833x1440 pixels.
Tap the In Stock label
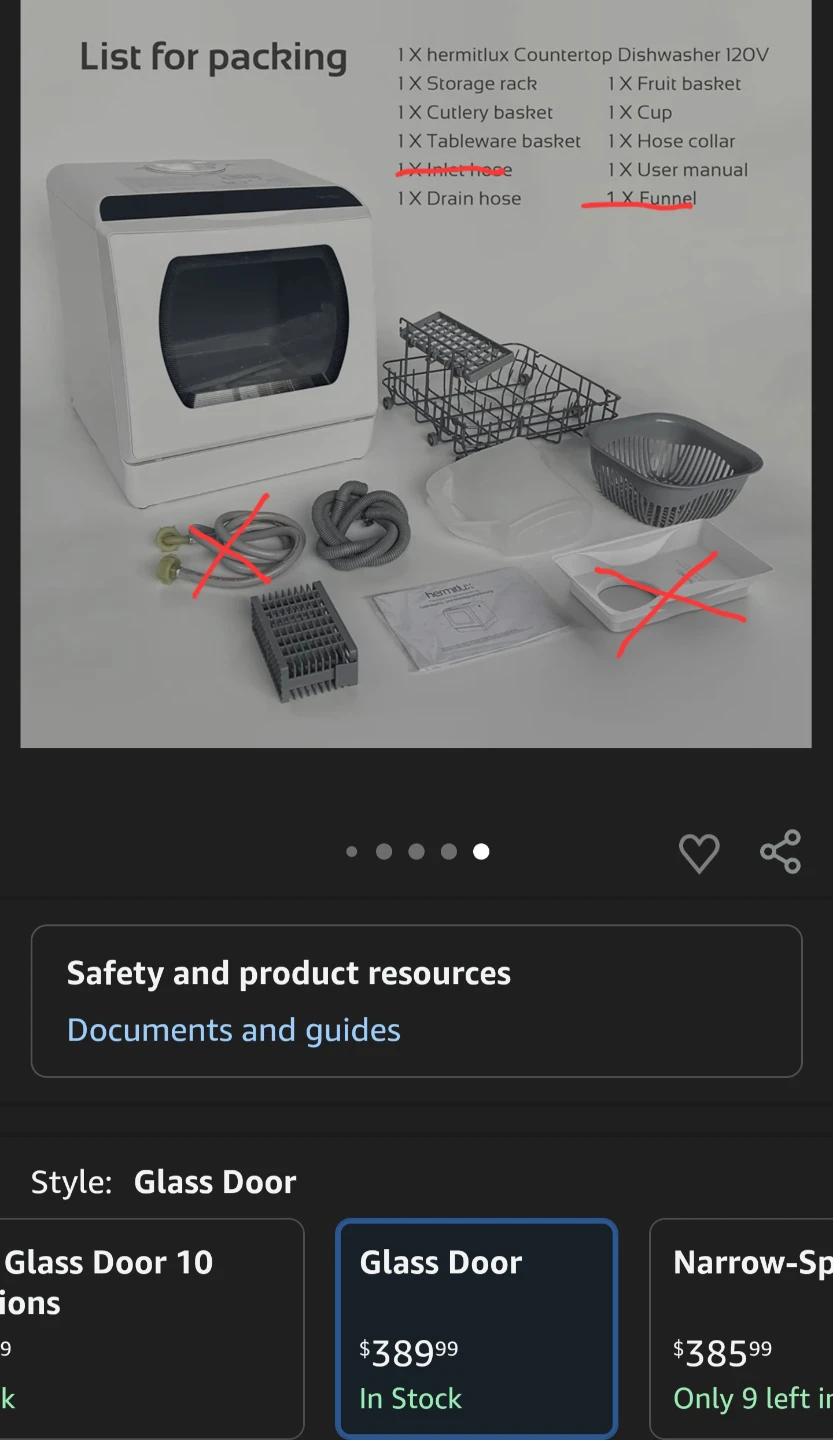[411, 1398]
